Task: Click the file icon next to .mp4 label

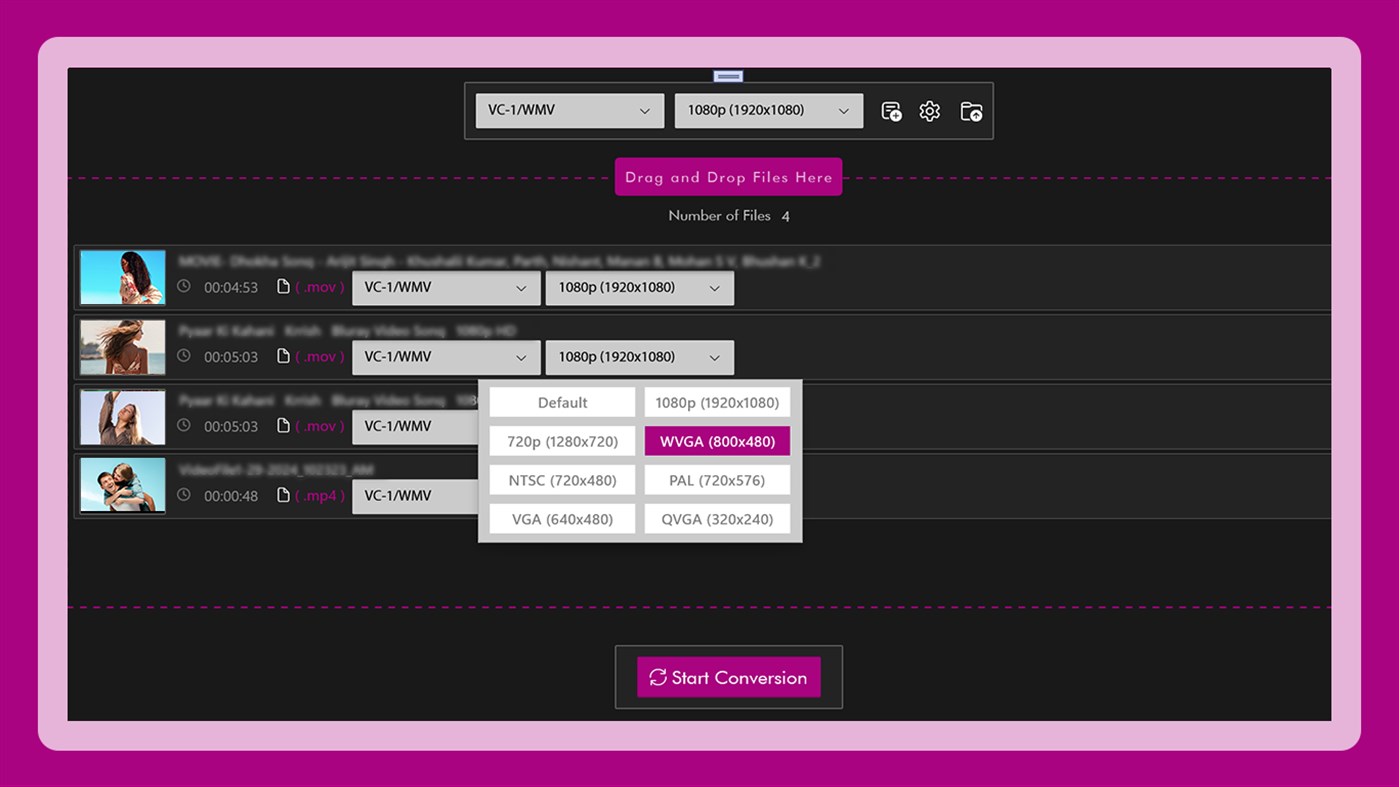Action: [x=283, y=495]
